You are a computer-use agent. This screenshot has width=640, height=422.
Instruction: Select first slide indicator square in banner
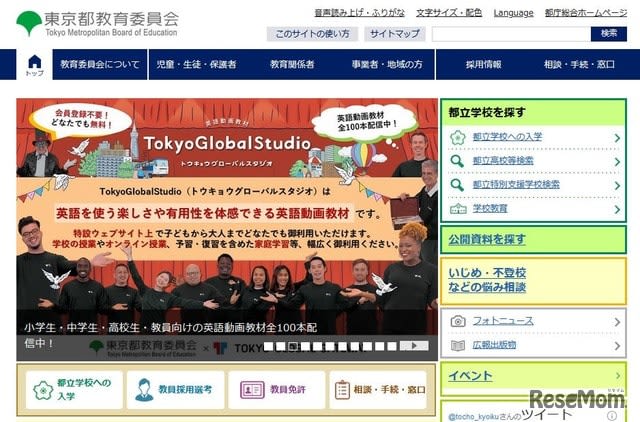[268, 346]
